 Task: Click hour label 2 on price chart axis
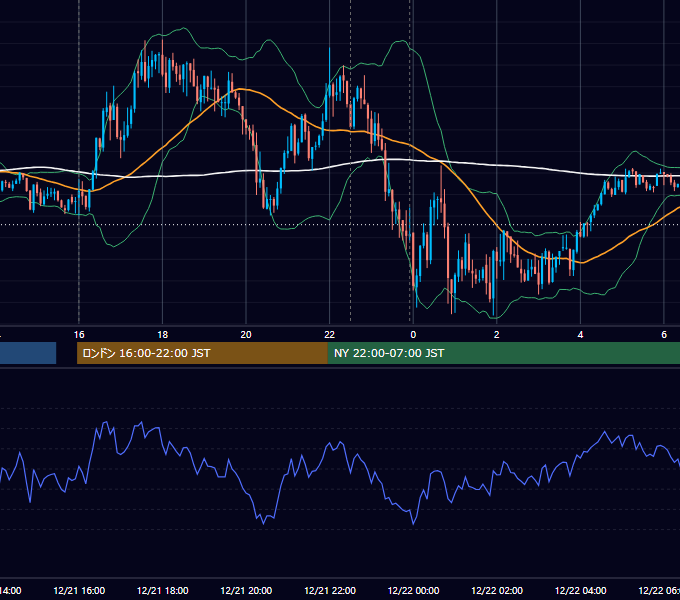click(497, 335)
